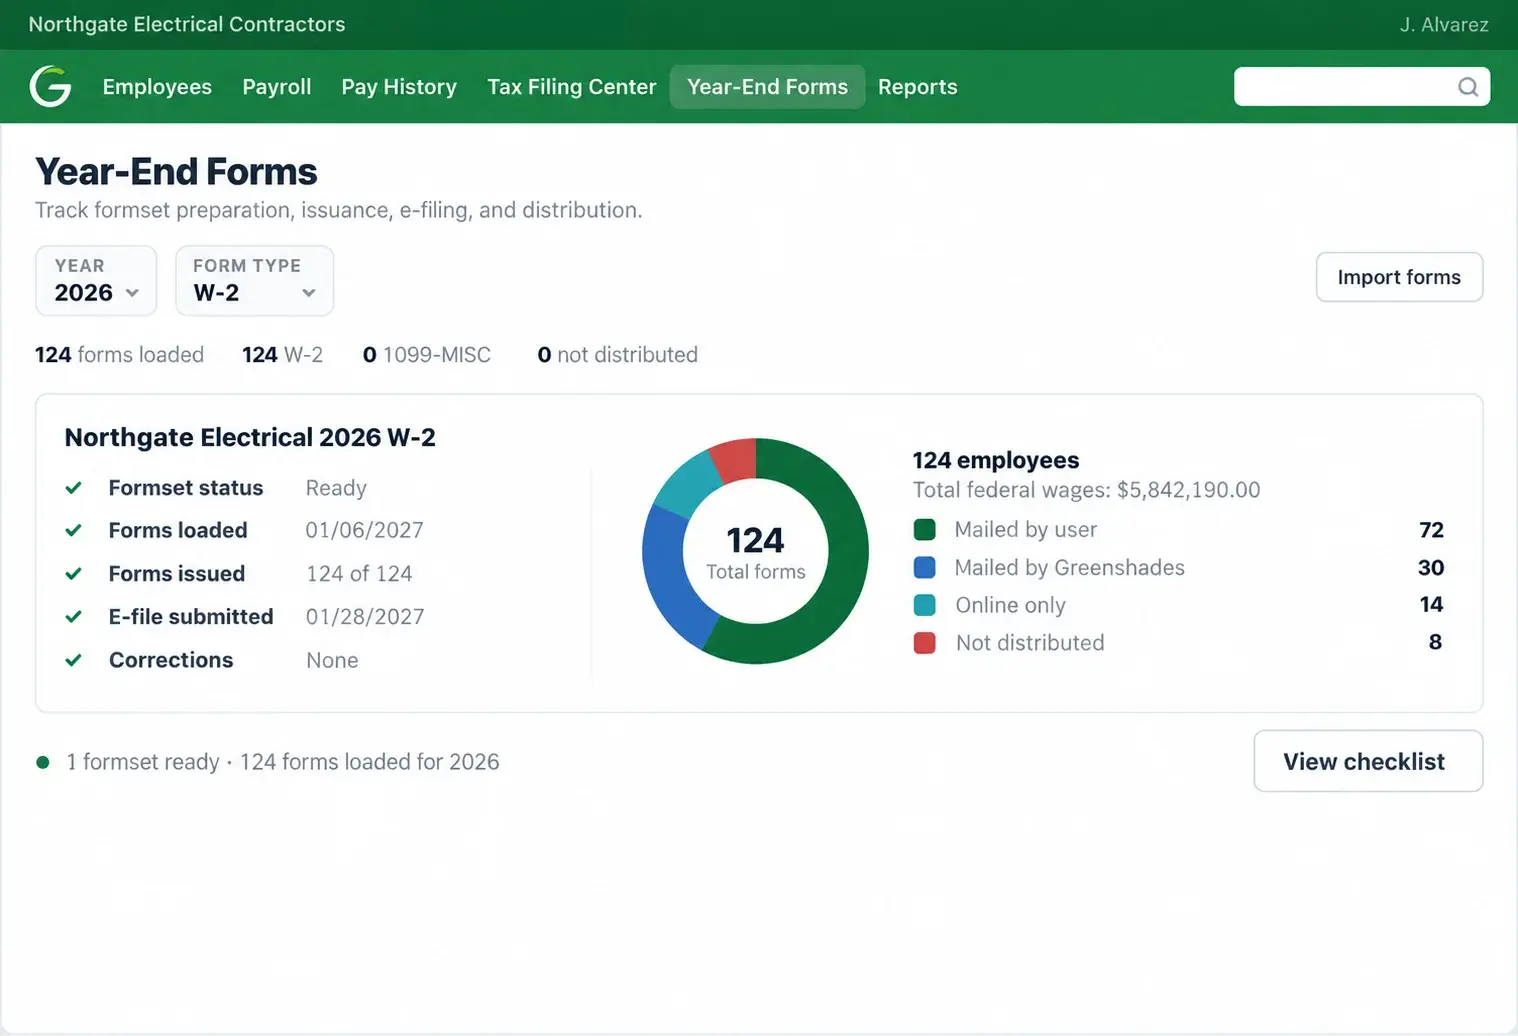Open the Year dropdown showing 2026

pyautogui.click(x=96, y=281)
